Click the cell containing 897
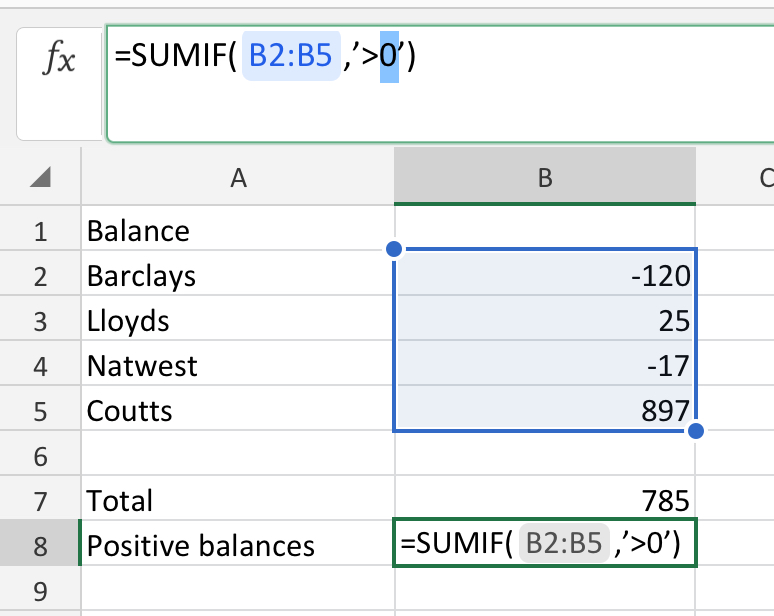Image resolution: width=774 pixels, height=616 pixels. (x=545, y=408)
